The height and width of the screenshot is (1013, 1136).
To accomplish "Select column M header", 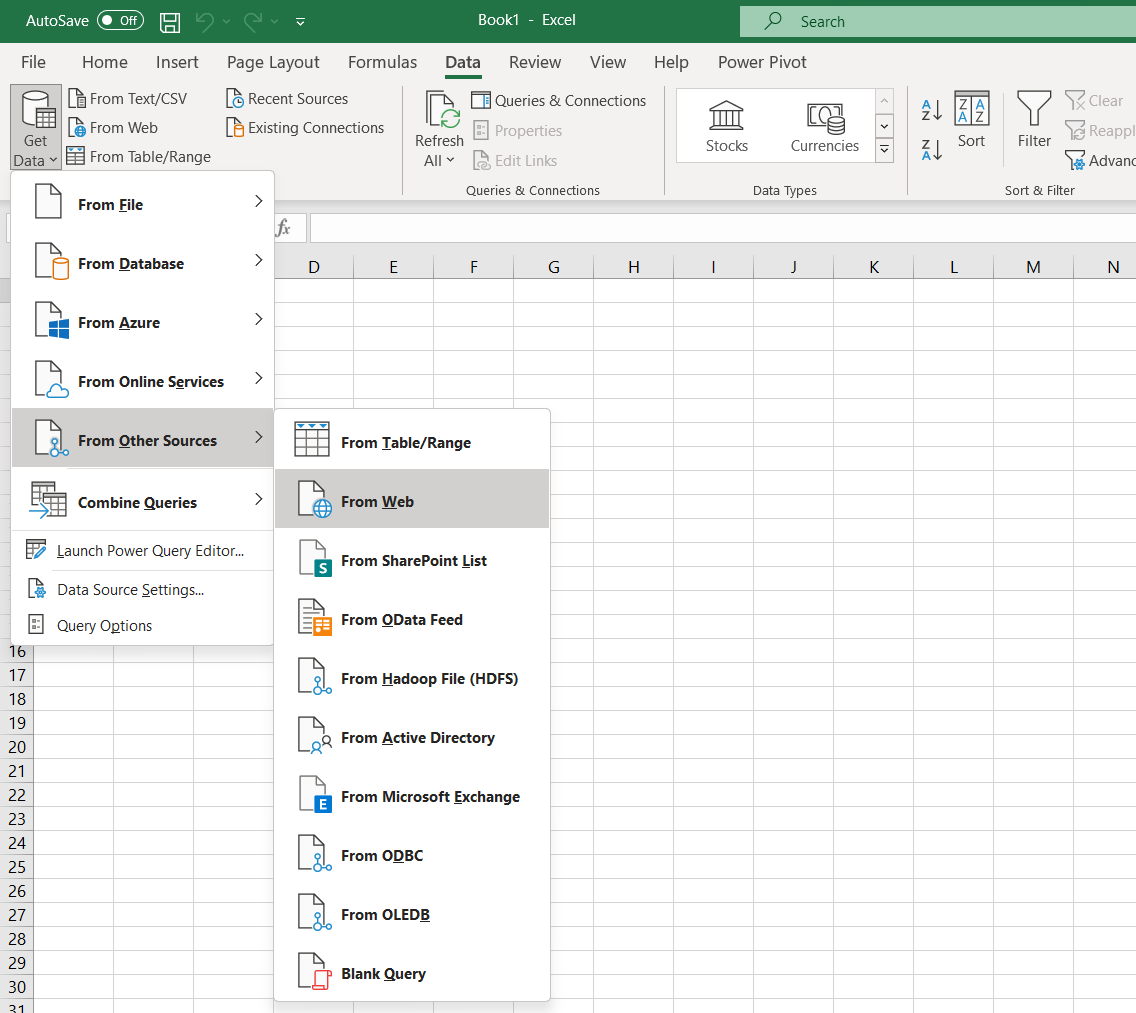I will point(1033,267).
